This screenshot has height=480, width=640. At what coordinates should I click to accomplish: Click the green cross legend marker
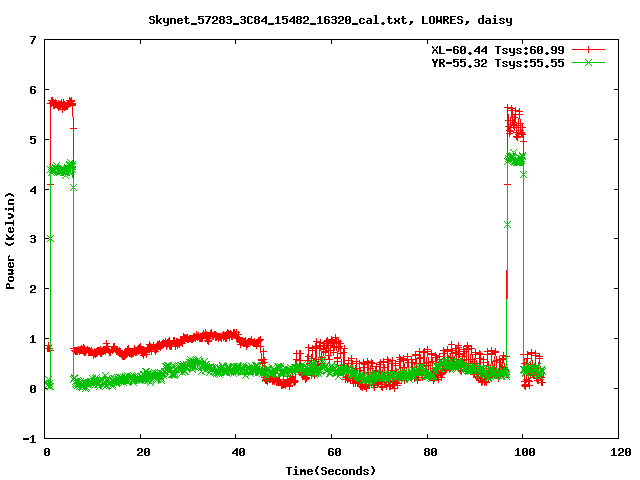tap(588, 62)
